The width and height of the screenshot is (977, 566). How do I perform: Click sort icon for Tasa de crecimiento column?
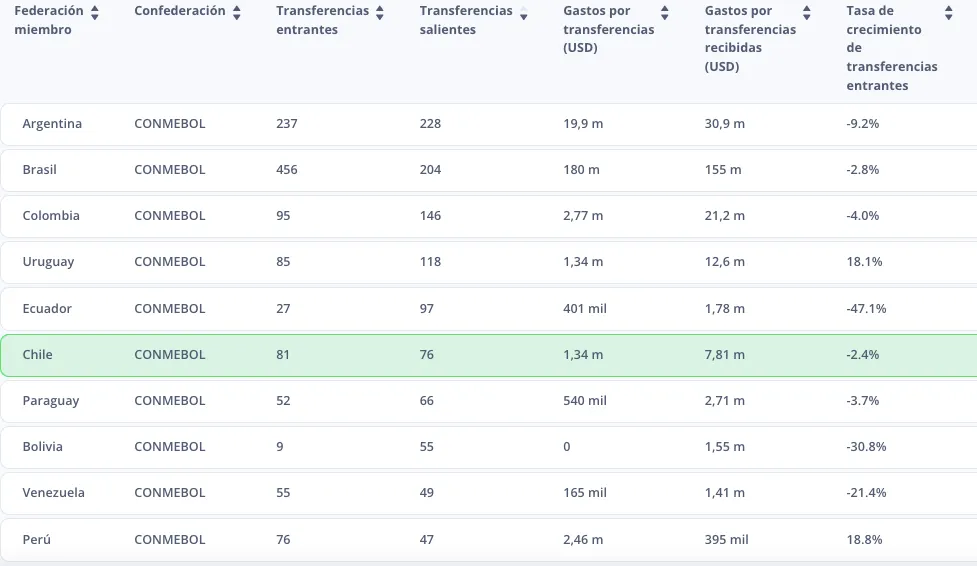point(948,12)
